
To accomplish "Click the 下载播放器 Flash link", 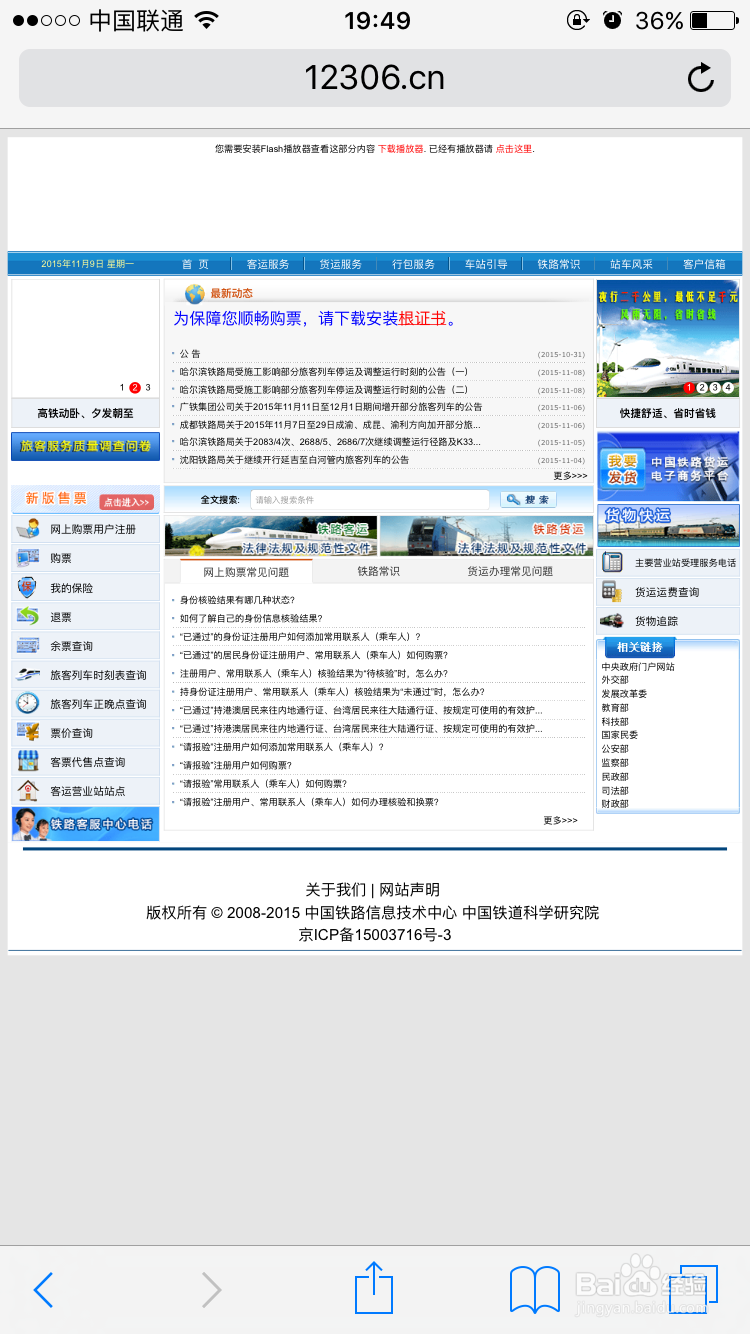I will 401,149.
